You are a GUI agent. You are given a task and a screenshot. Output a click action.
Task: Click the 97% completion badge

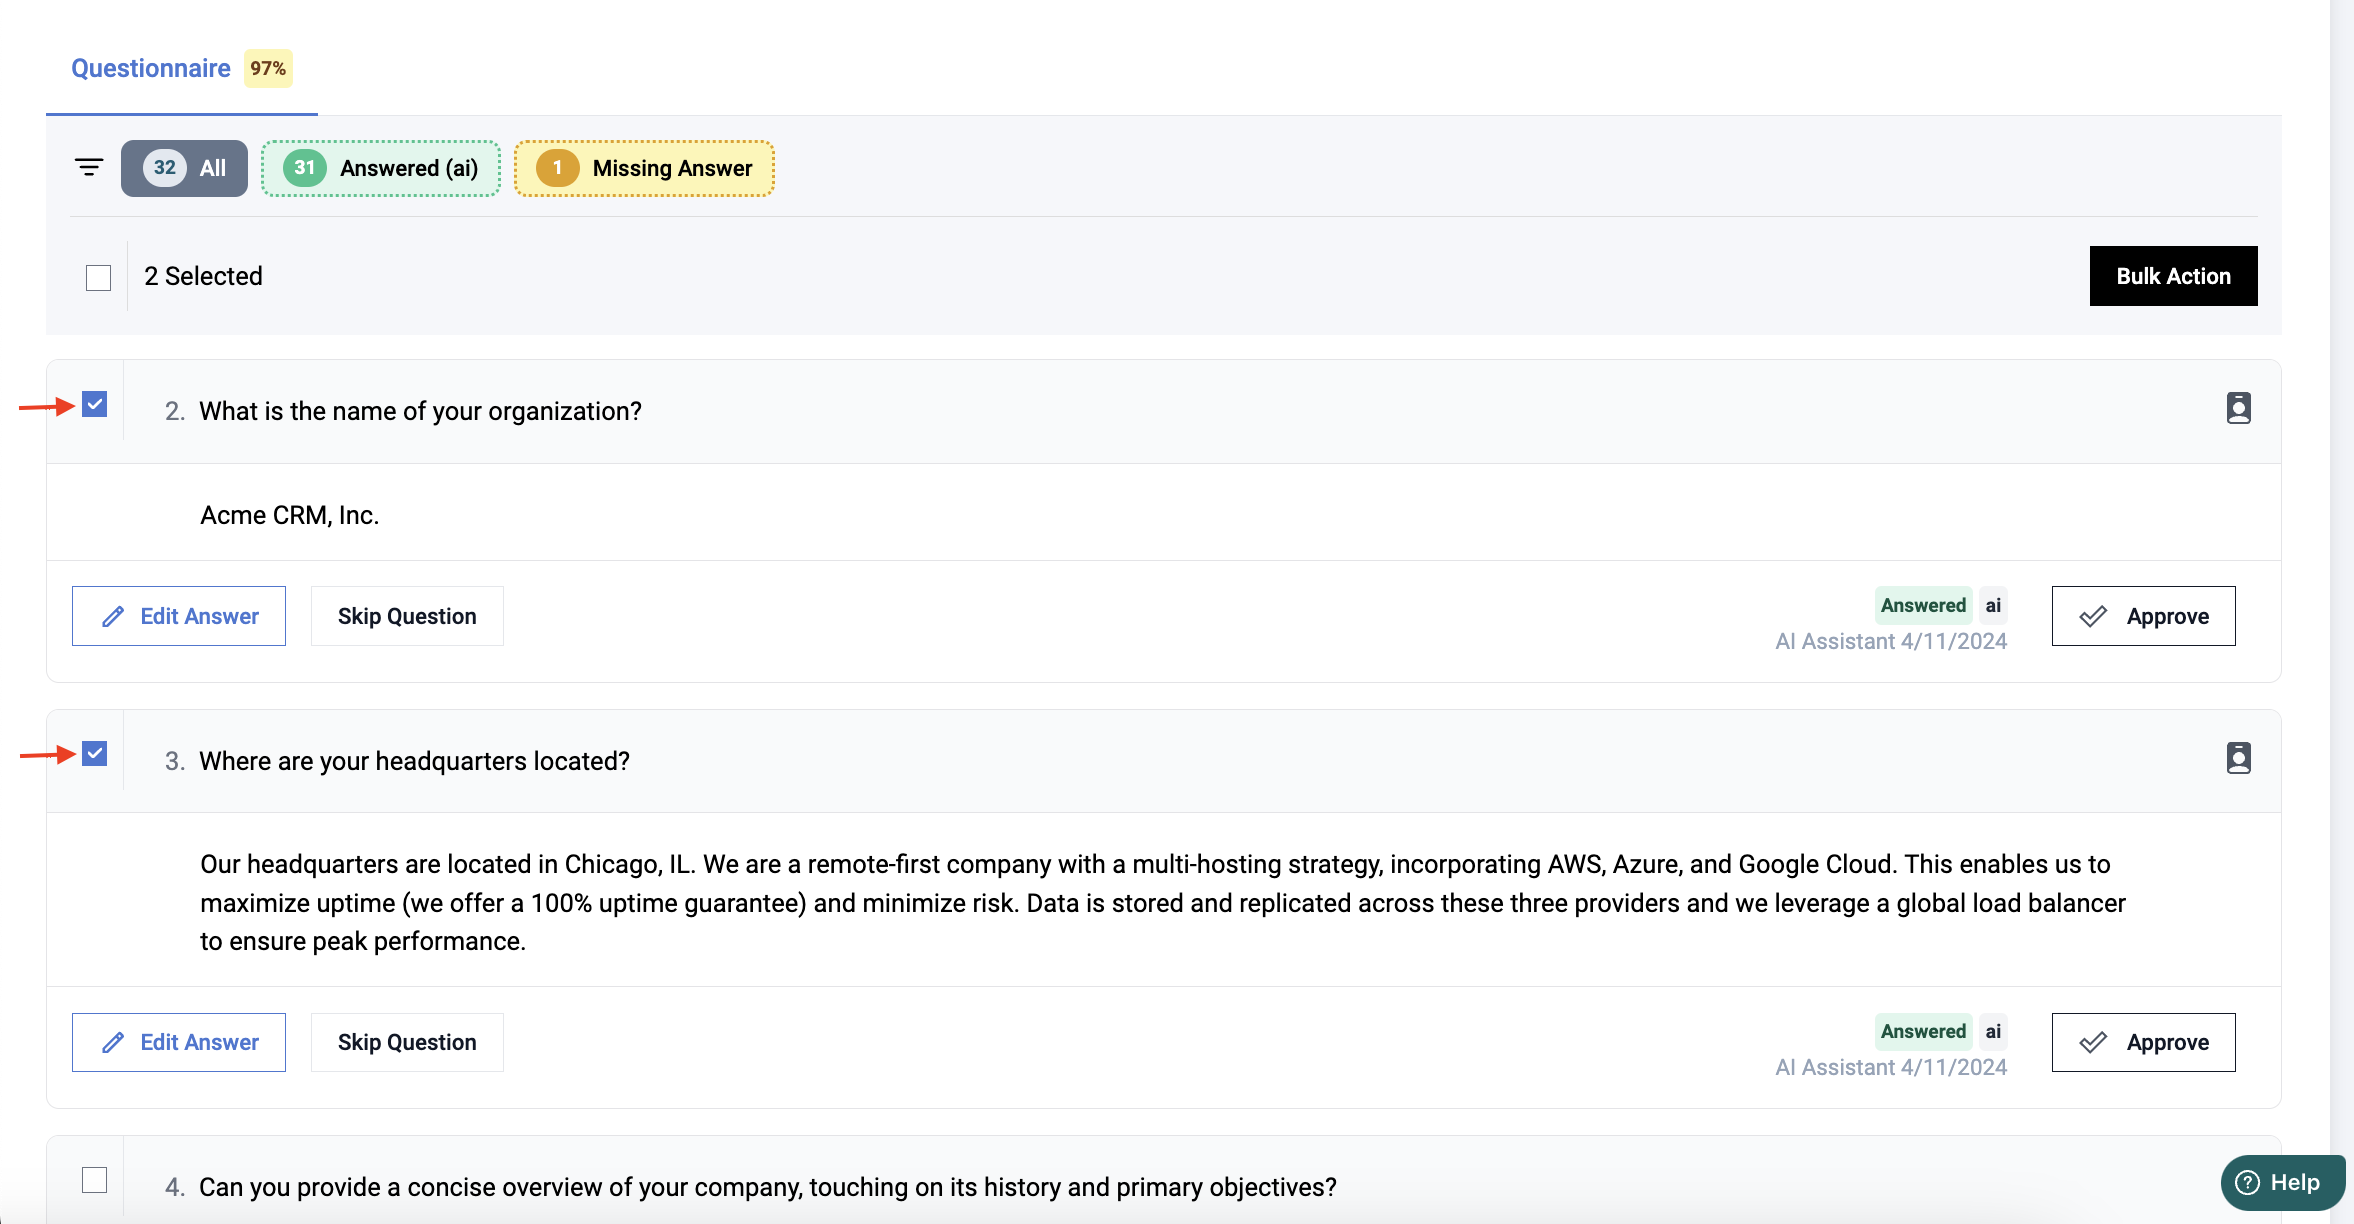tap(268, 68)
